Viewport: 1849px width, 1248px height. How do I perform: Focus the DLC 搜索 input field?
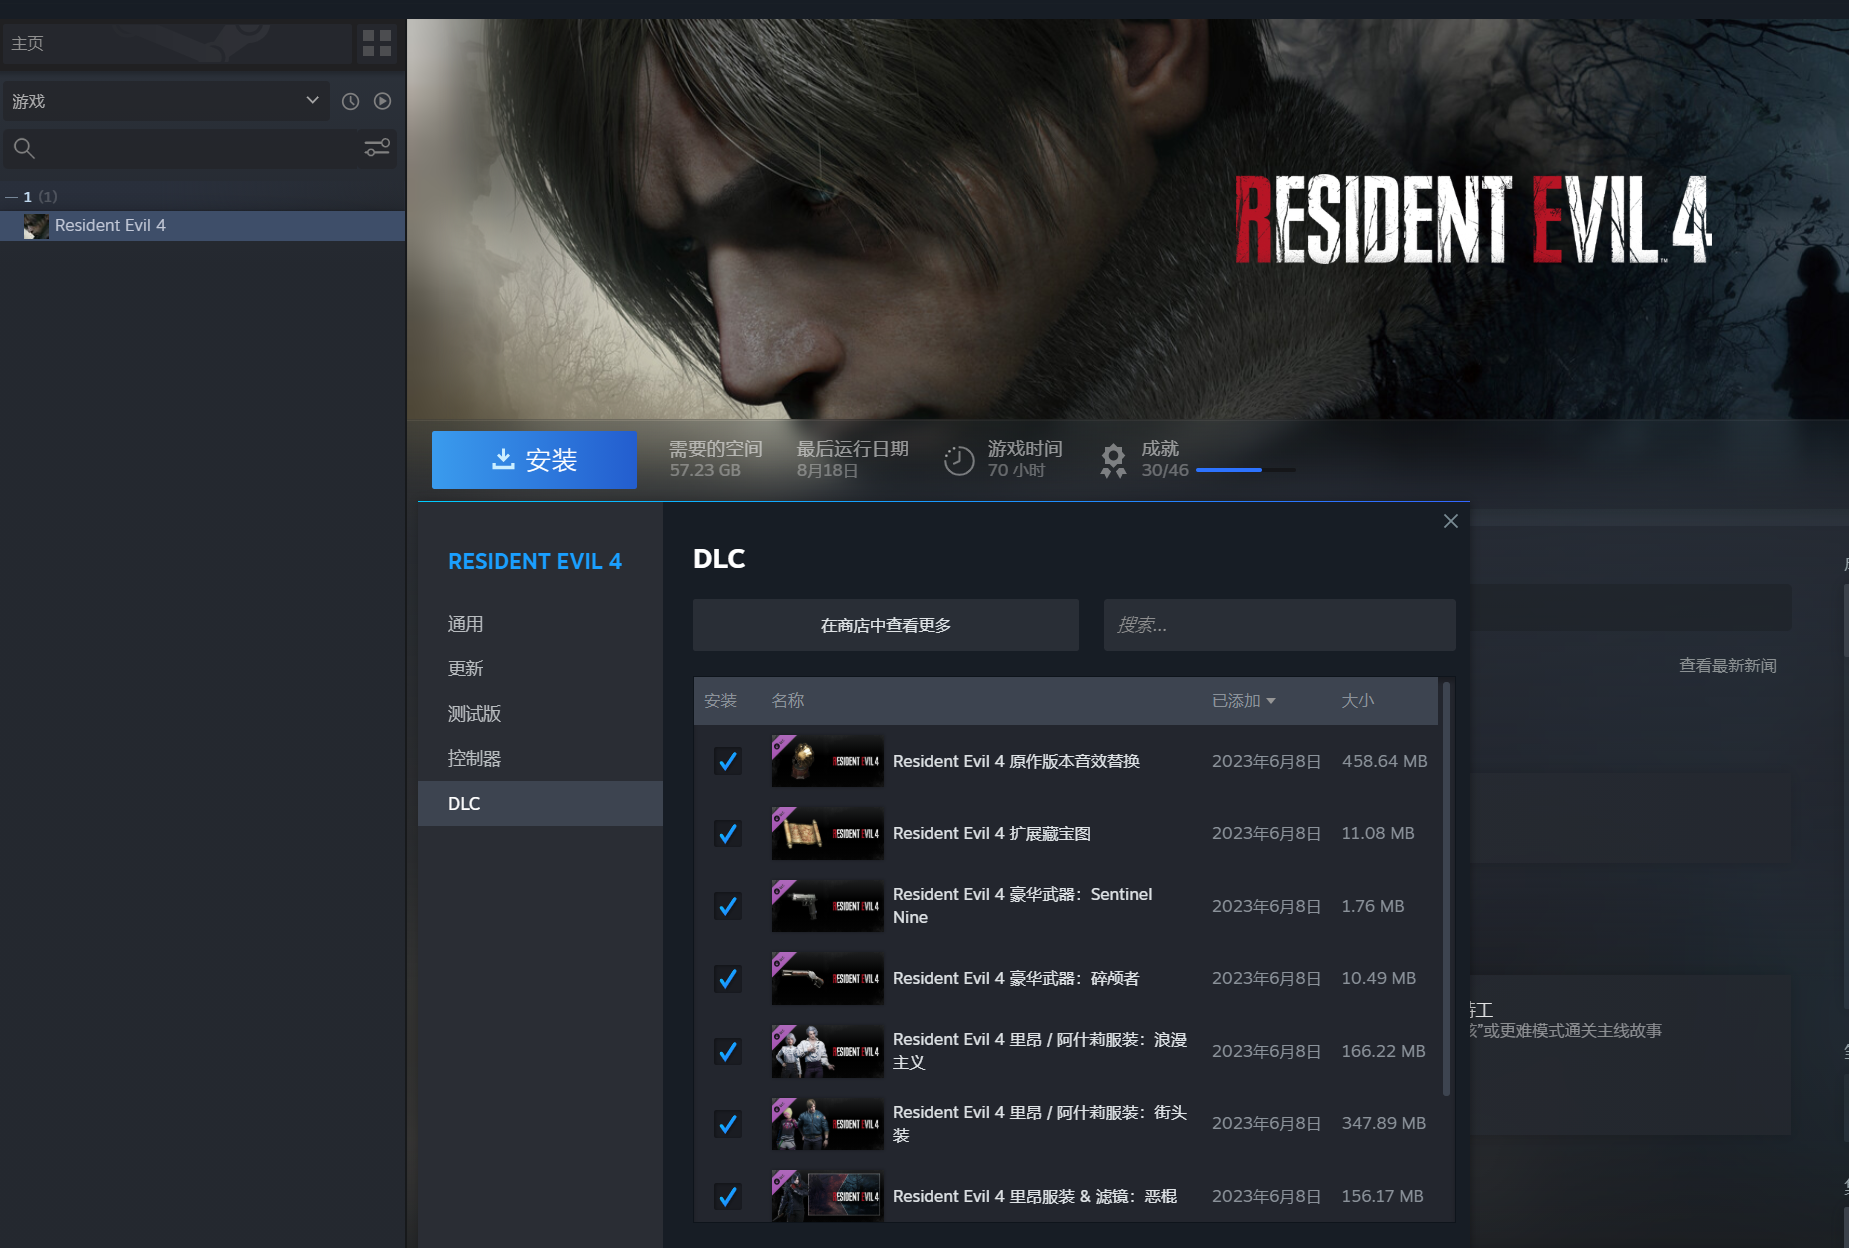click(x=1279, y=625)
